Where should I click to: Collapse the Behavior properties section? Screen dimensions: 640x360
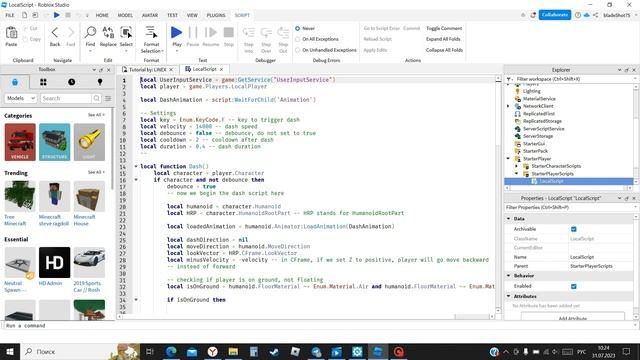point(509,276)
